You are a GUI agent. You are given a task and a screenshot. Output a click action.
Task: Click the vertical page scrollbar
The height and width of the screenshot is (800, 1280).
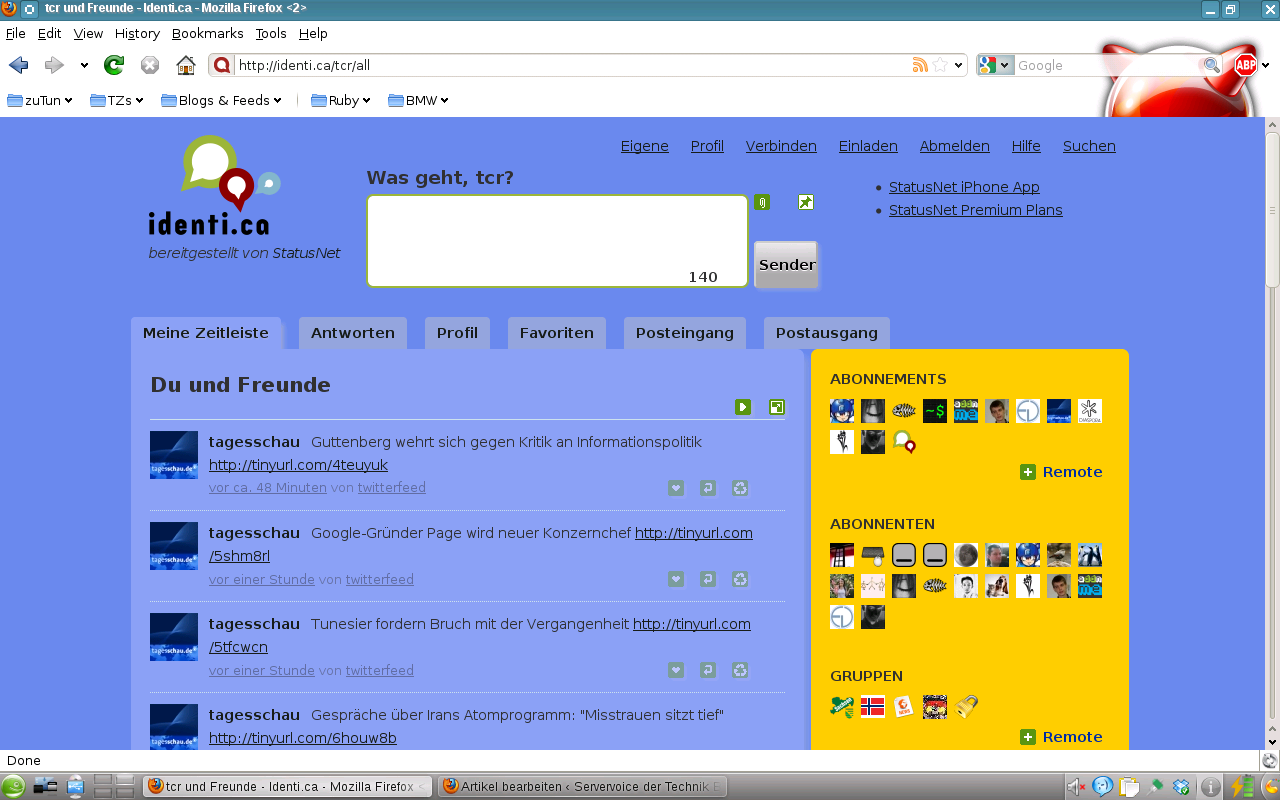(x=1272, y=430)
